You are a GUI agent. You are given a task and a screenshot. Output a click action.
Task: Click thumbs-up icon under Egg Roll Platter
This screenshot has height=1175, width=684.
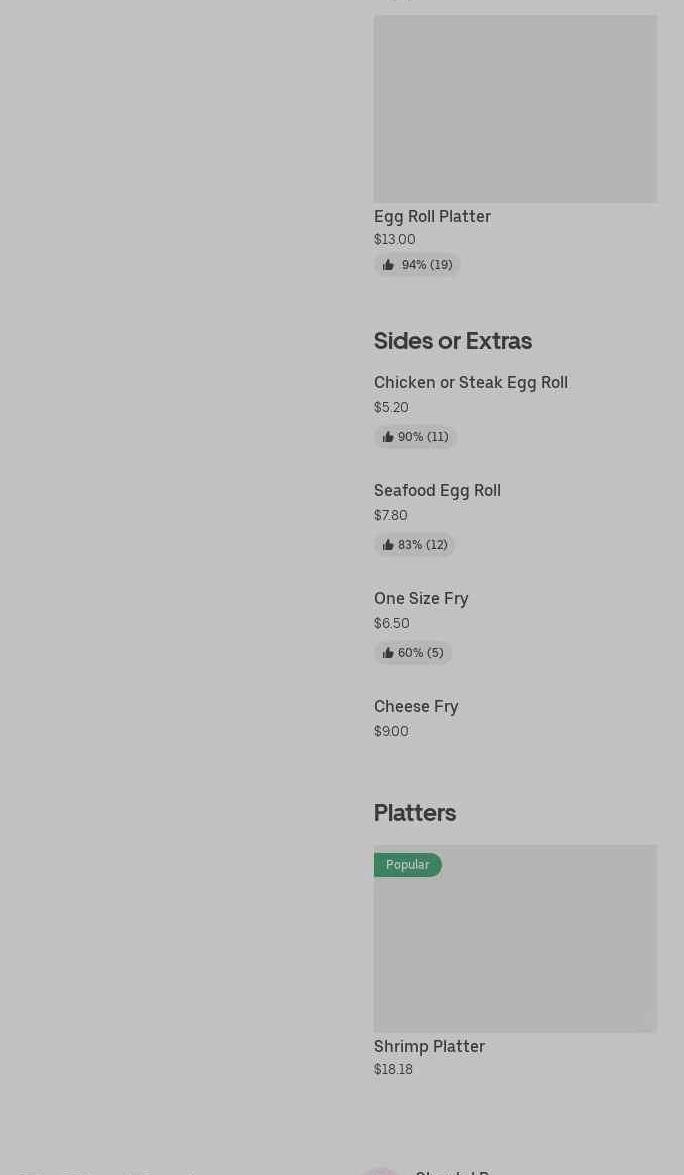[388, 265]
